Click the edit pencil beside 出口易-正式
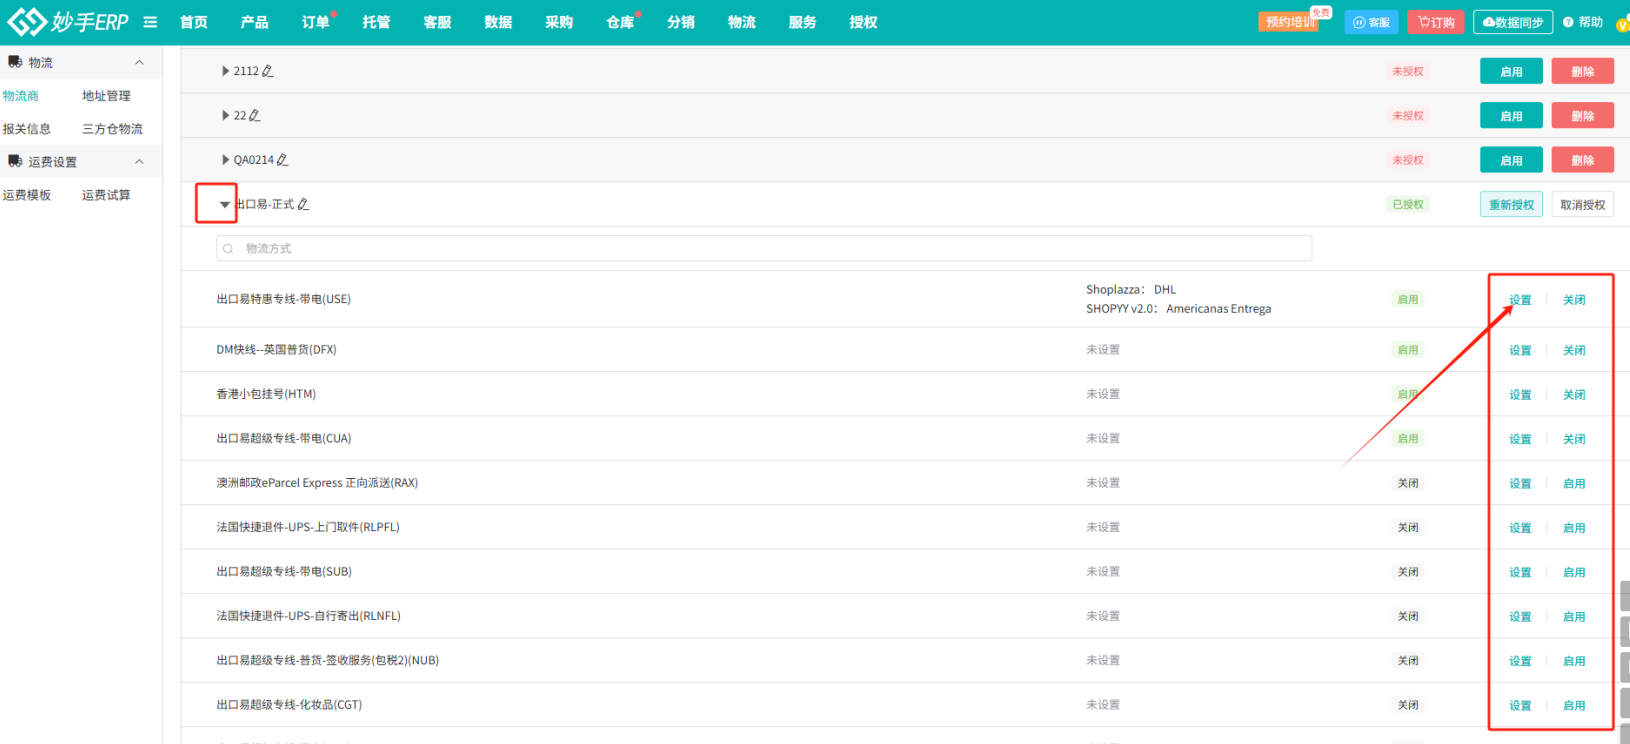This screenshot has width=1630, height=744. click(303, 204)
